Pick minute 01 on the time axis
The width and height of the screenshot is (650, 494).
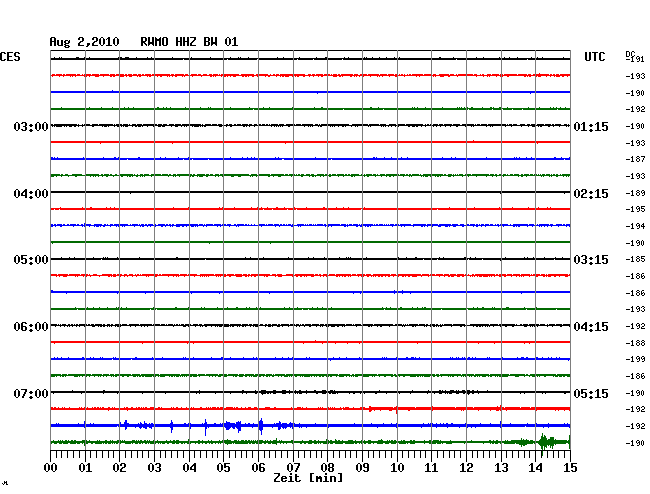[x=85, y=467]
